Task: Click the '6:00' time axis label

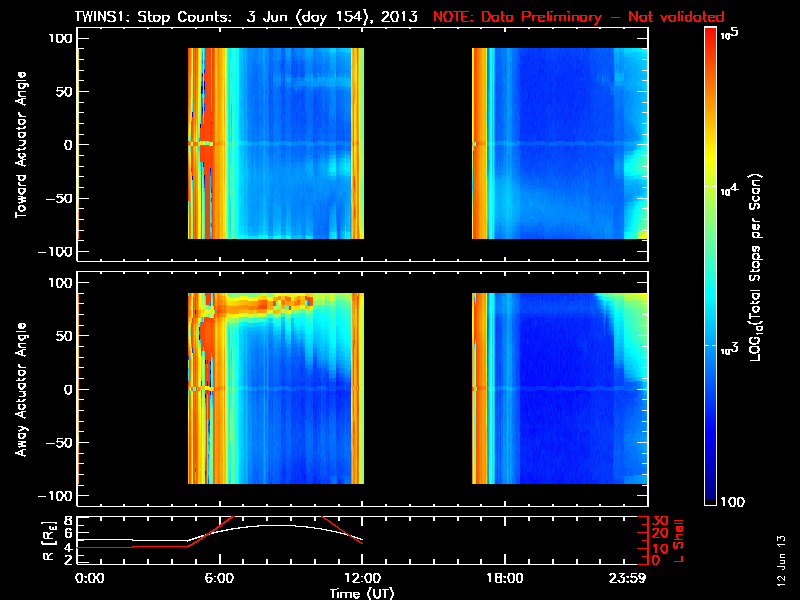Action: coord(219,578)
